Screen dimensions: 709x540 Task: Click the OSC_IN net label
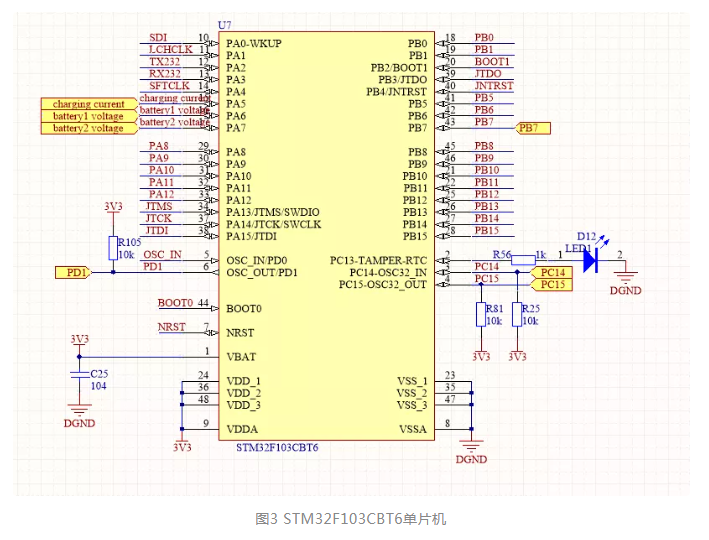point(162,255)
